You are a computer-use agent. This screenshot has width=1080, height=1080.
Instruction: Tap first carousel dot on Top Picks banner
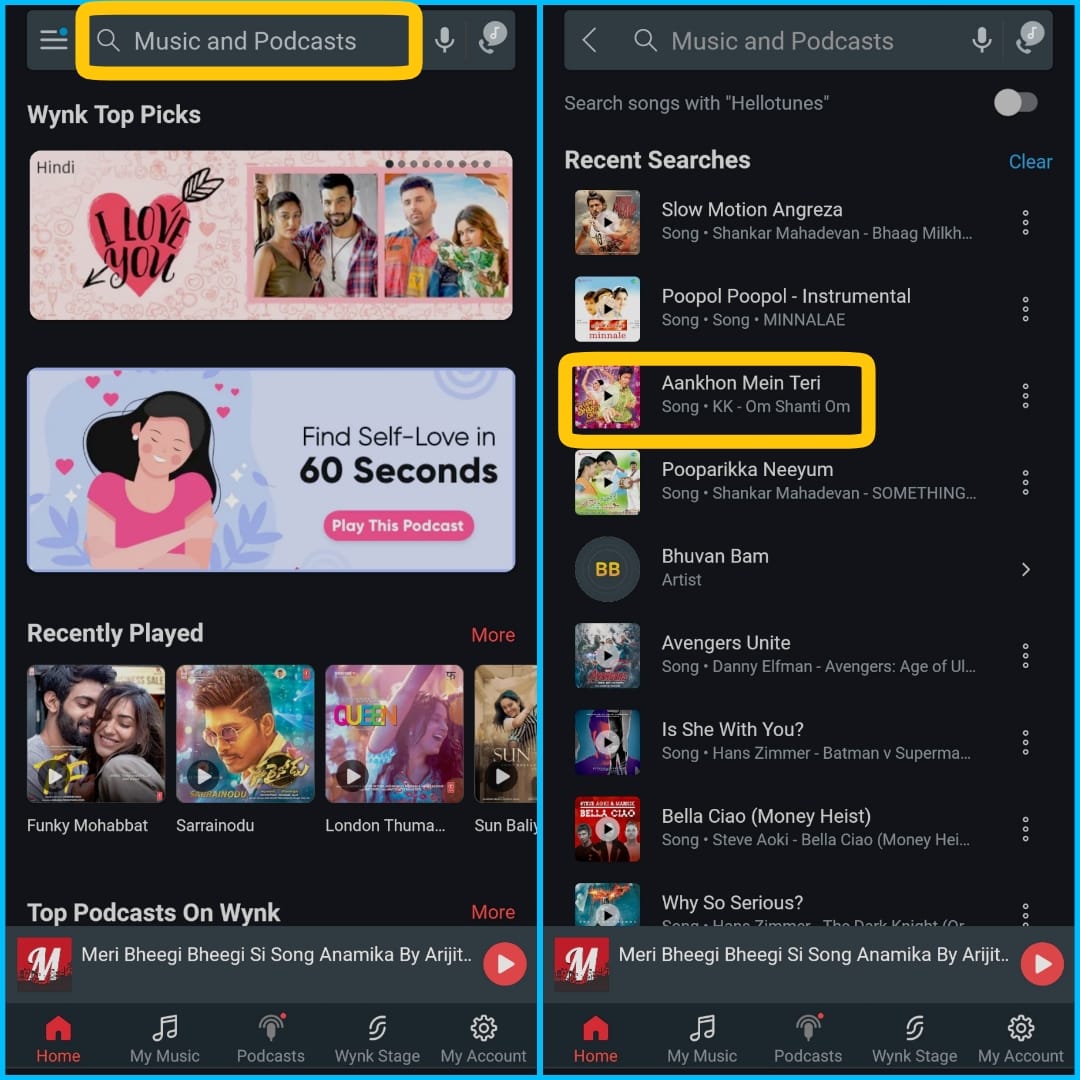tap(389, 164)
